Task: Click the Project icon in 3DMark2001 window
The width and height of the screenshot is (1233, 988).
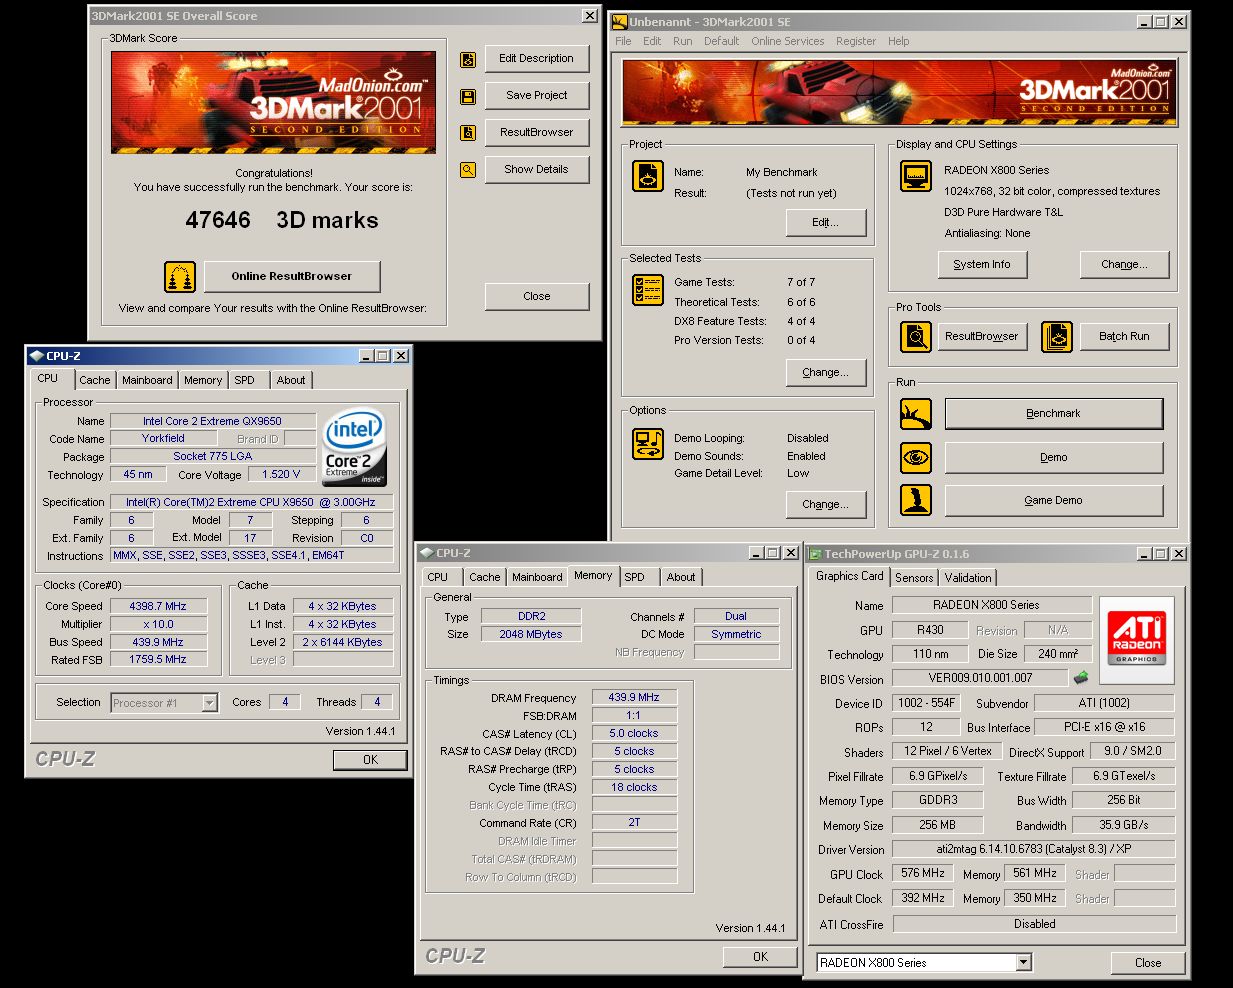Action: (x=648, y=176)
